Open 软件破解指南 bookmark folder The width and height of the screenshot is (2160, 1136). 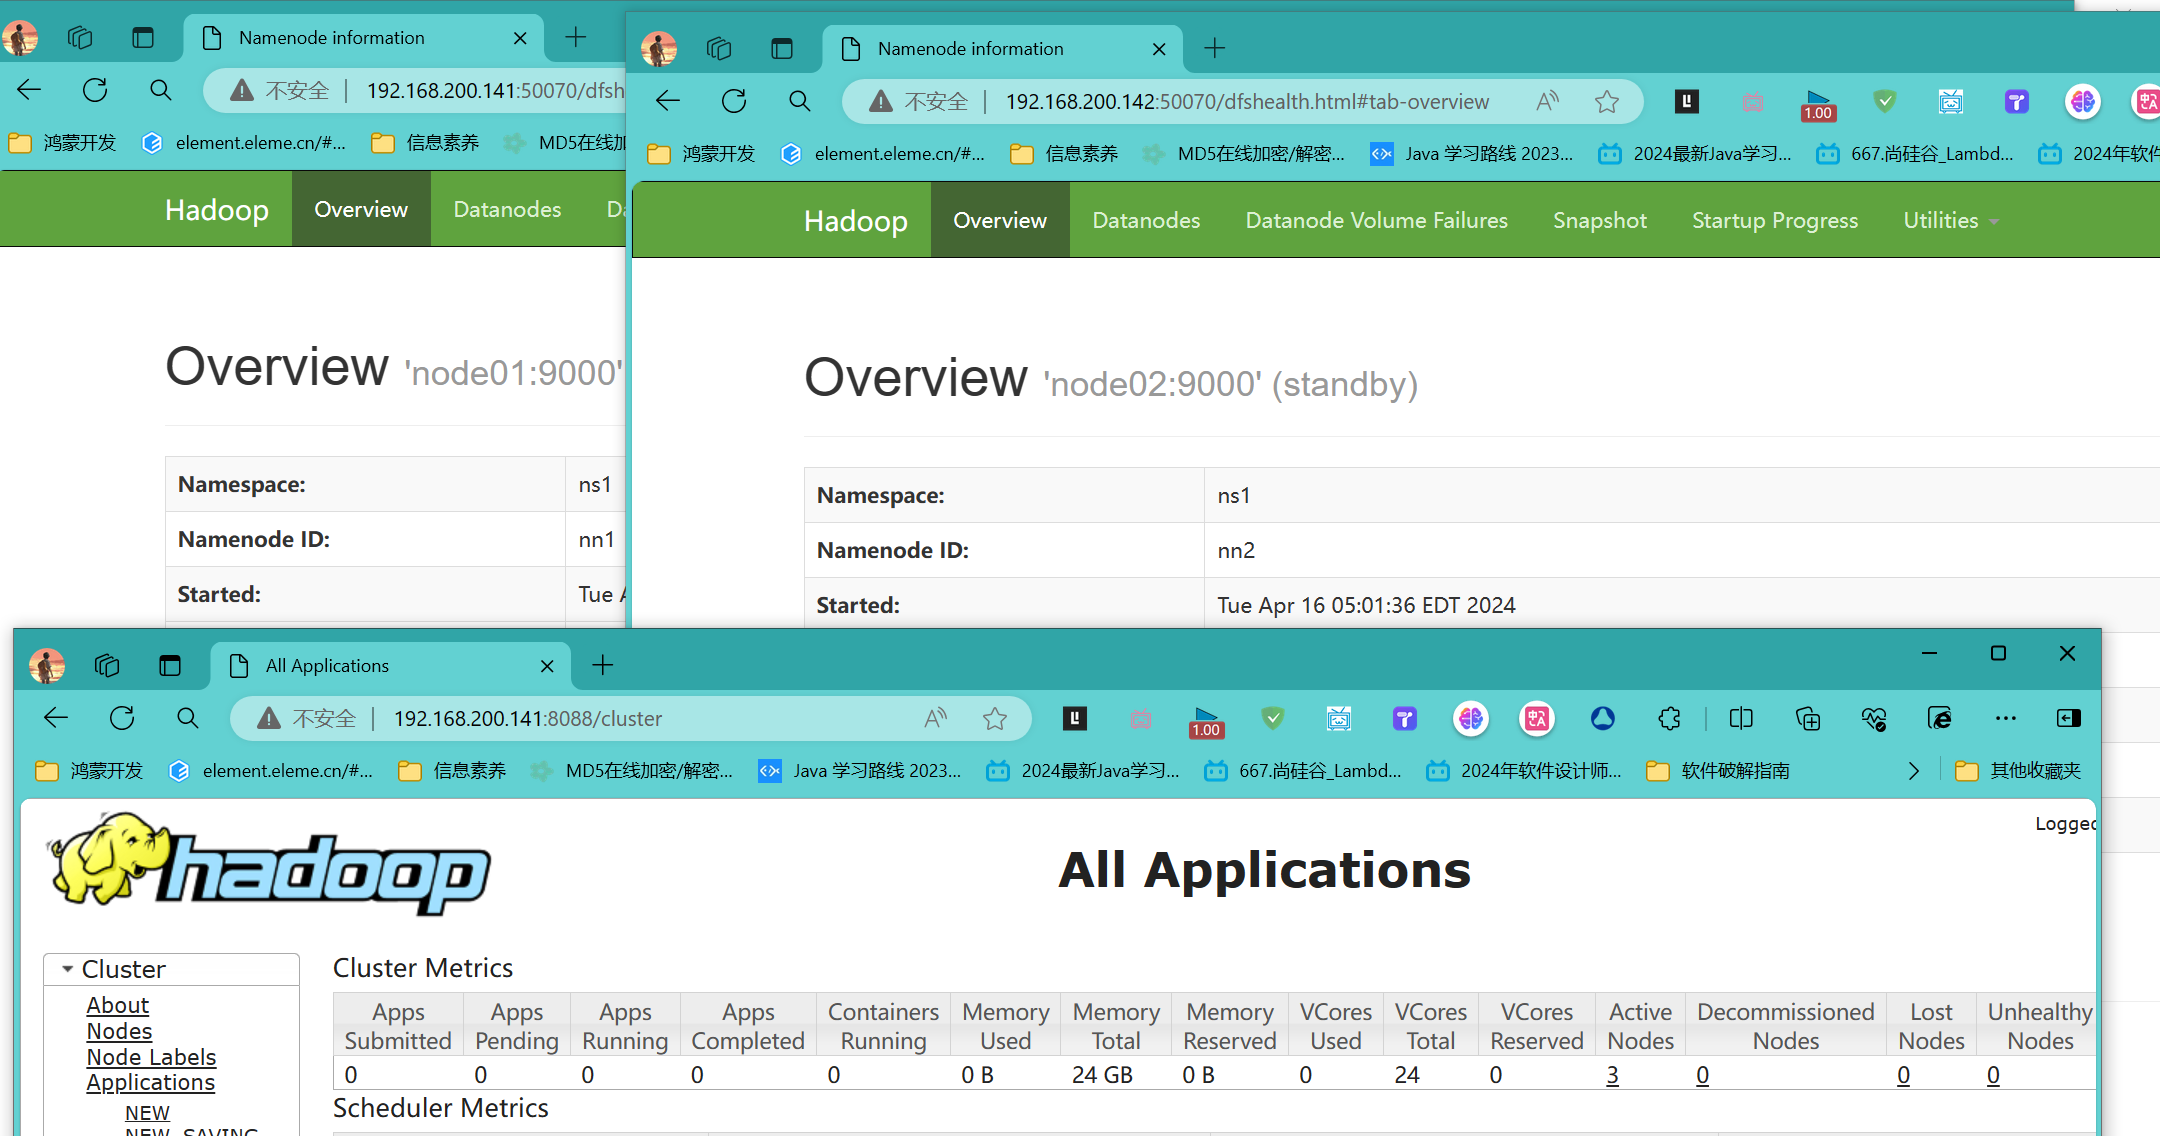[1718, 771]
